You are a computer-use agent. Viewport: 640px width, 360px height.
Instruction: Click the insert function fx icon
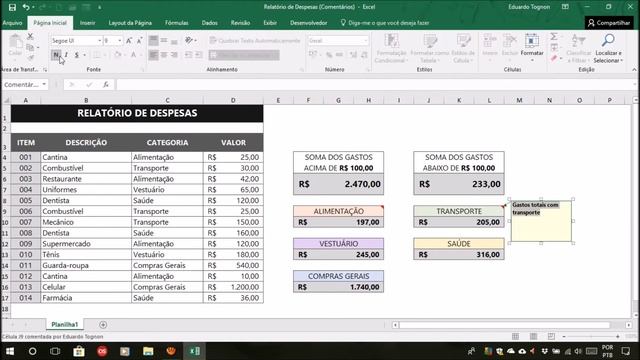click(106, 84)
